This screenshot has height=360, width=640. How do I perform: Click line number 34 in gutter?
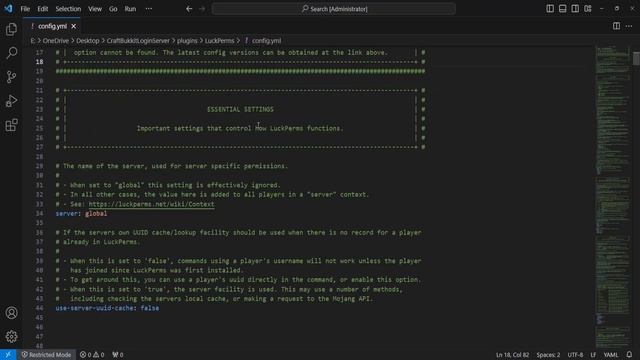click(x=39, y=213)
